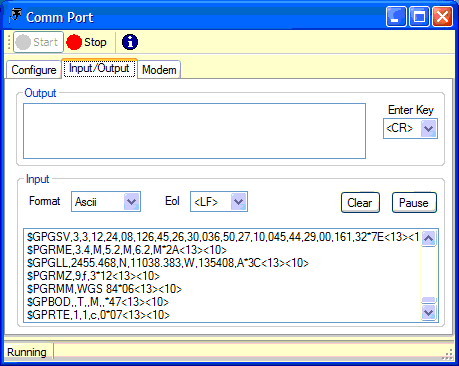Click scroll down arrow in Input list

(x=429, y=313)
